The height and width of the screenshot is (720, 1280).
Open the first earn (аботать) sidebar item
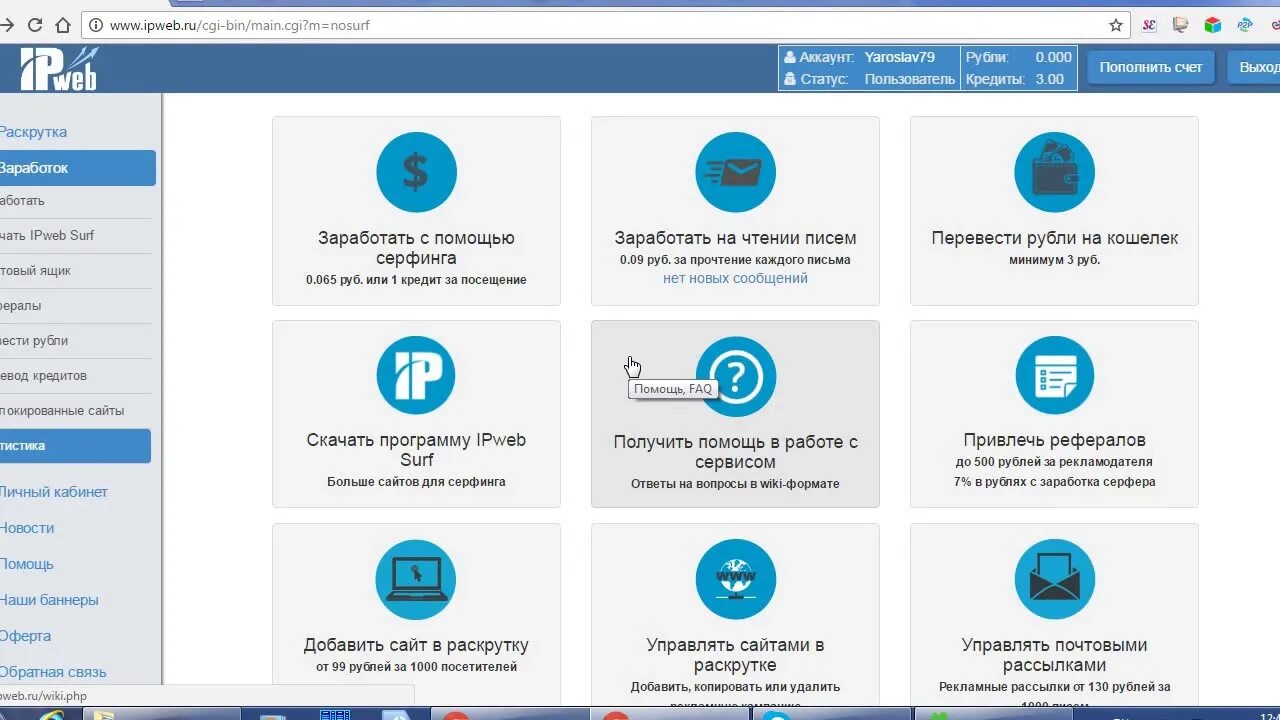click(22, 200)
